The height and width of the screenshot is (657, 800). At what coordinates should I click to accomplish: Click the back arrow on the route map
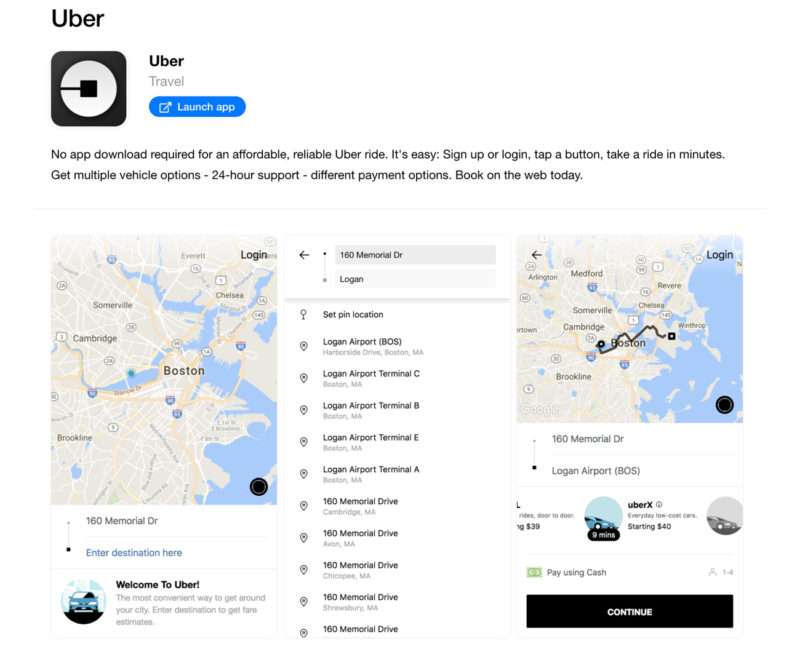[x=537, y=255]
